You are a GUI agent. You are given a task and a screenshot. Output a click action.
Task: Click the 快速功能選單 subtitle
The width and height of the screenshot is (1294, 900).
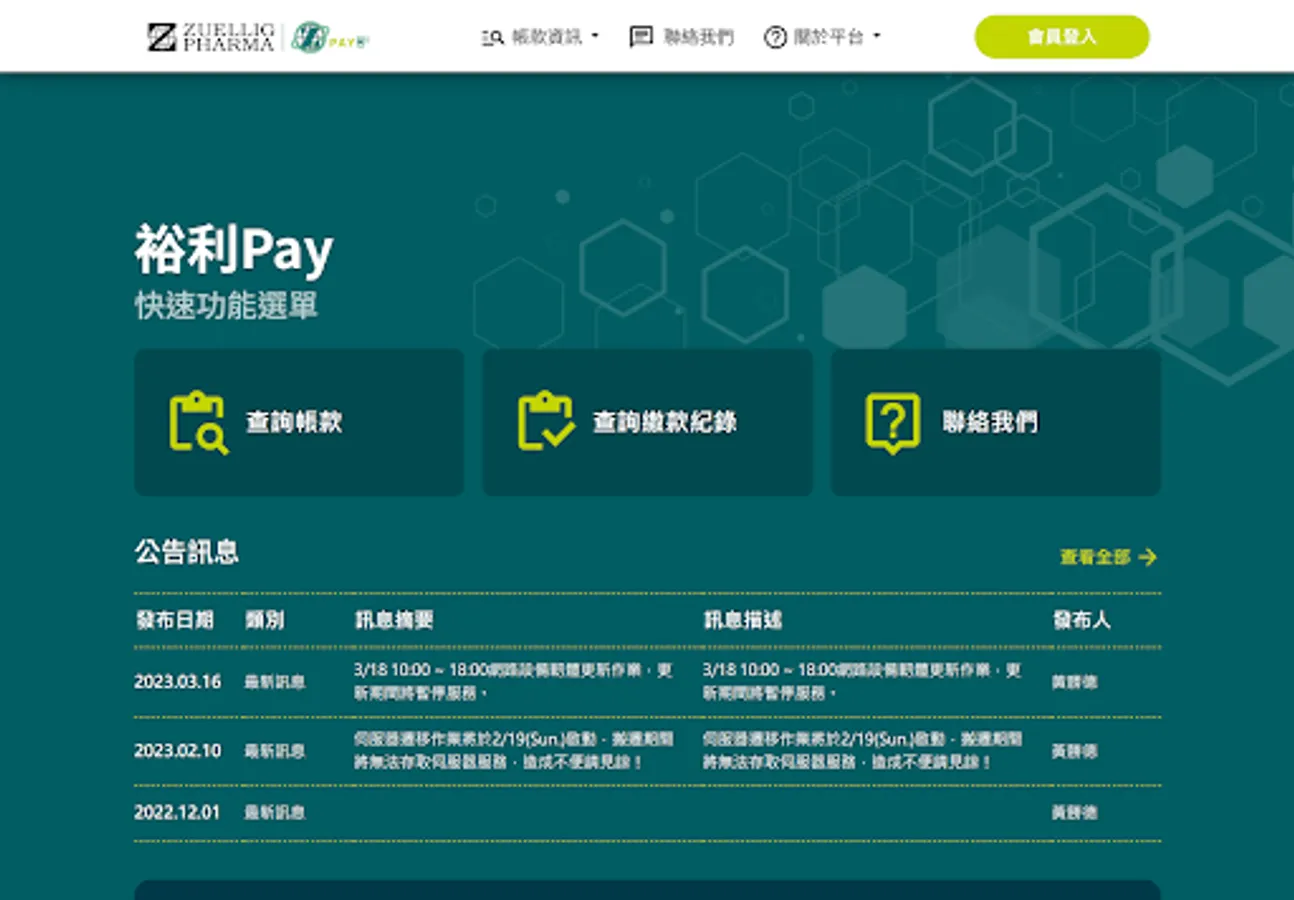tap(227, 306)
